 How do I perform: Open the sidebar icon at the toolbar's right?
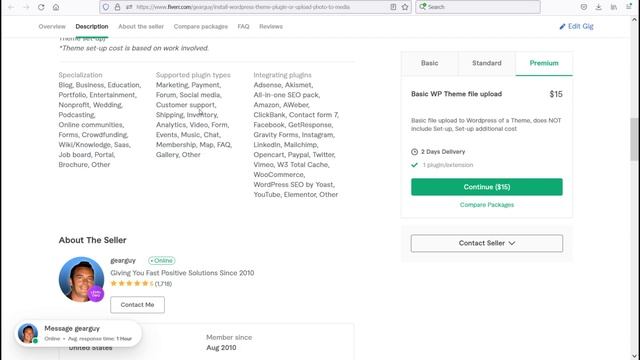coord(629,7)
